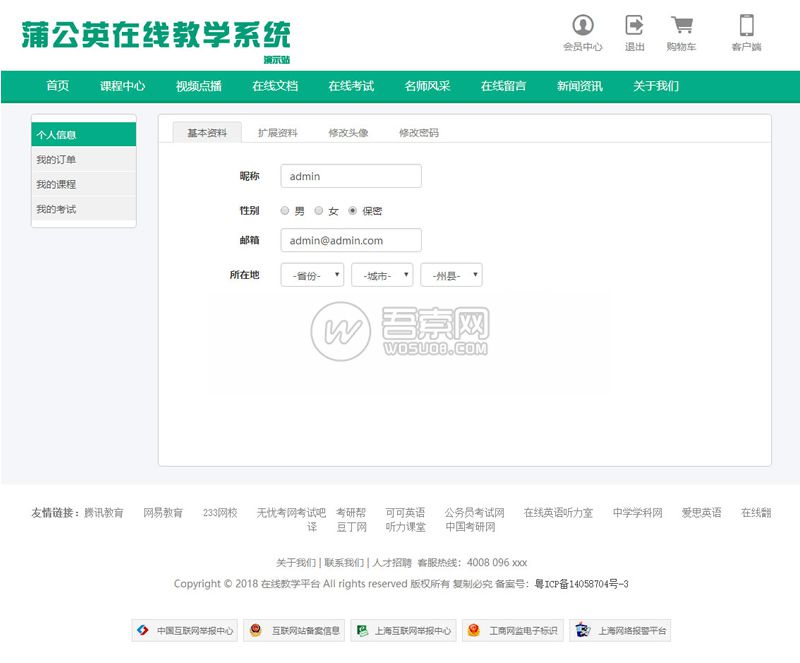Click the nickname input field showing admin
This screenshot has width=800, height=663.
click(x=350, y=176)
